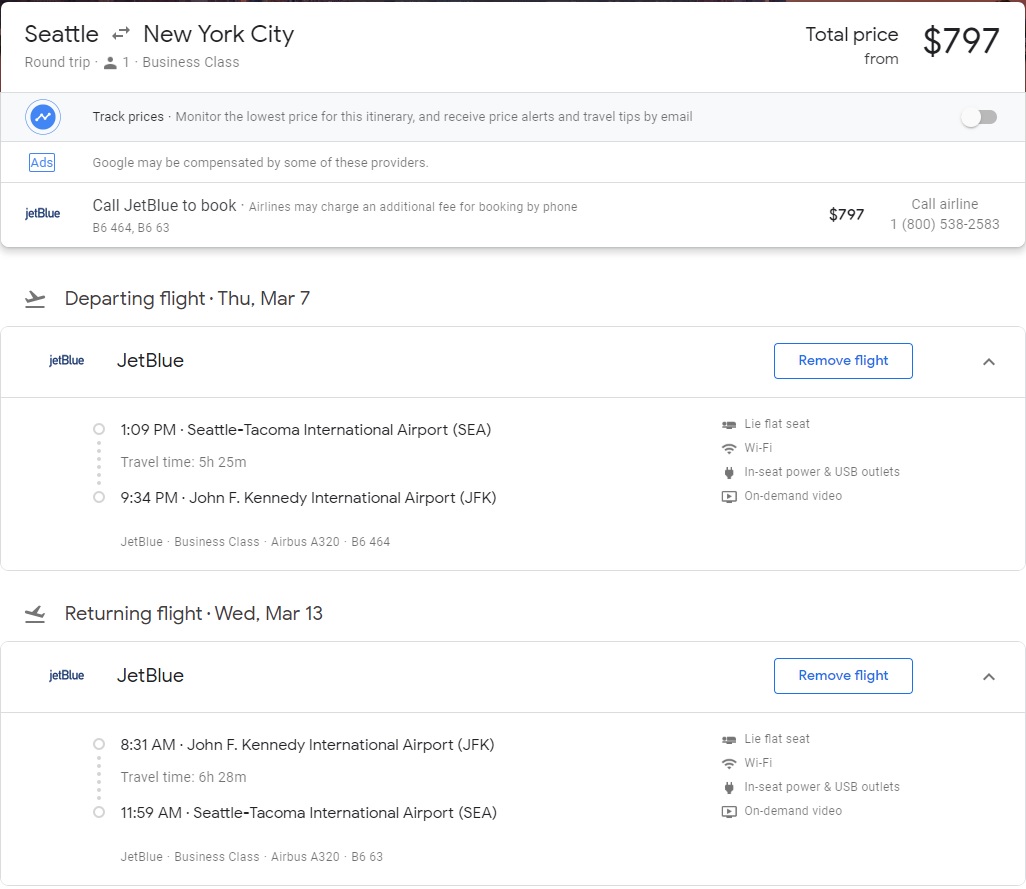Enable the Track prices toggle
Screen dimensions: 1026x889
979,117
